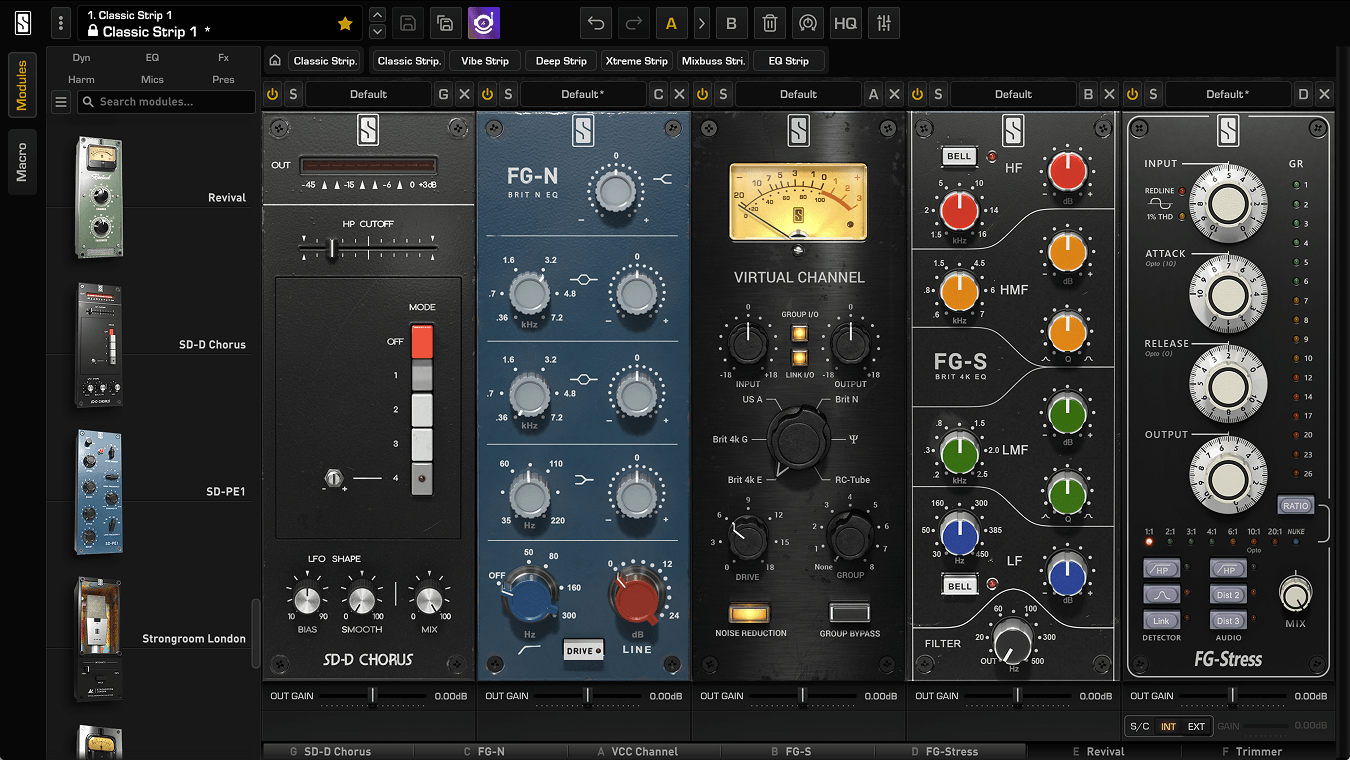Switch to the Xtreme Strip tab

[x=637, y=61]
